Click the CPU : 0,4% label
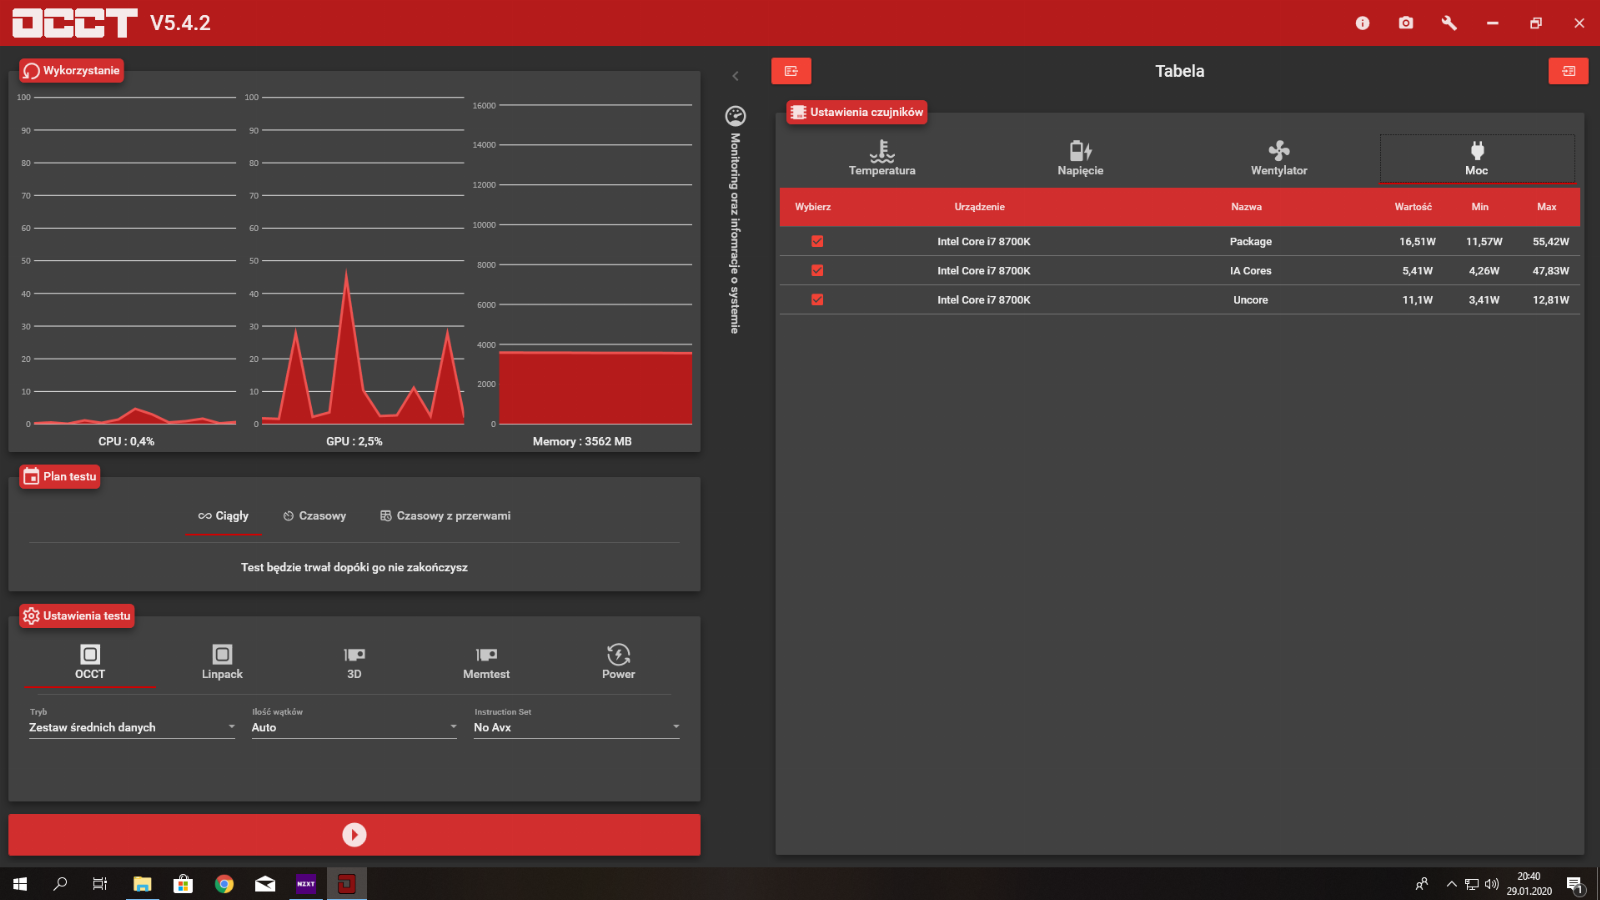The width and height of the screenshot is (1600, 900). pyautogui.click(x=126, y=441)
